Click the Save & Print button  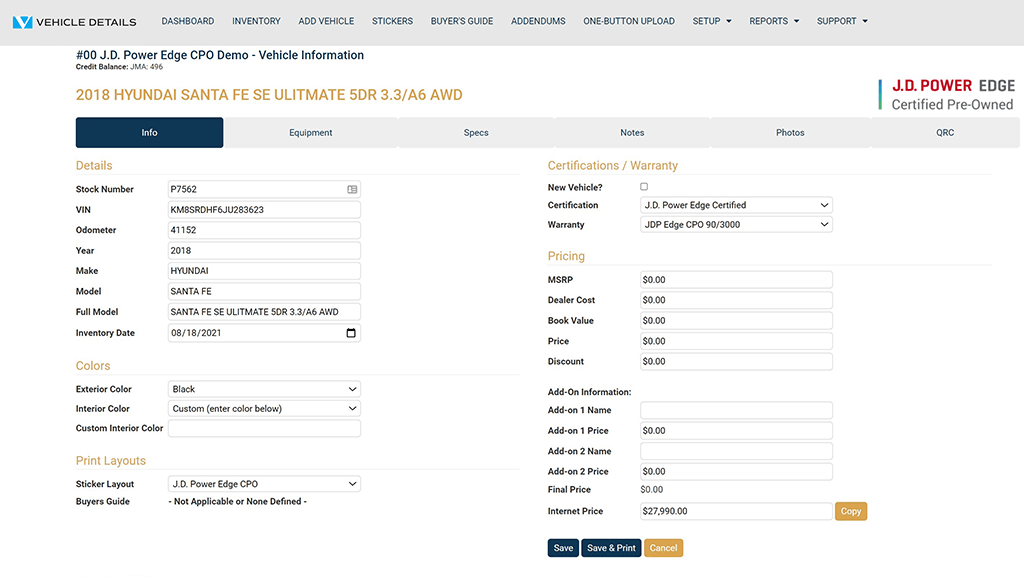[x=611, y=548]
